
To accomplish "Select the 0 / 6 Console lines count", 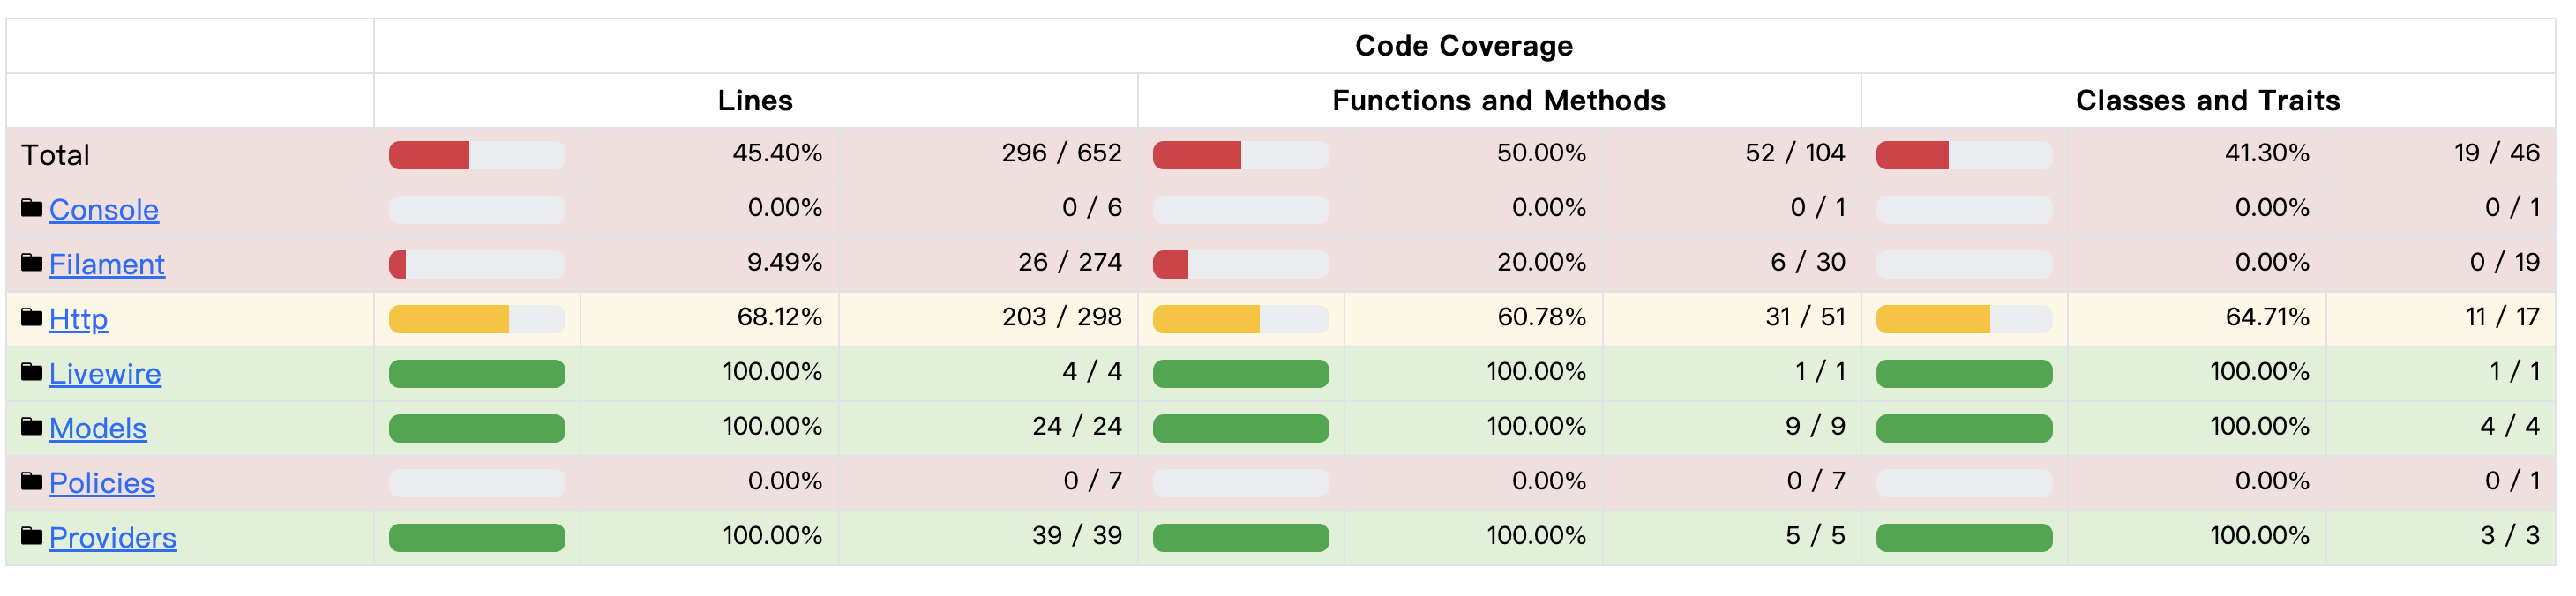I will tap(1092, 207).
